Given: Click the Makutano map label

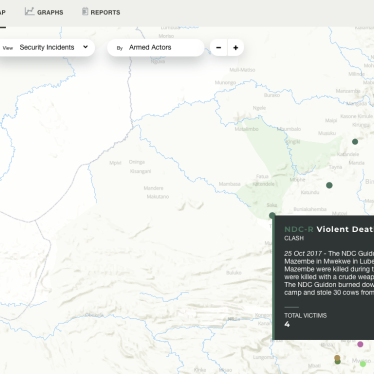Looking at the screenshot, I should [158, 197].
